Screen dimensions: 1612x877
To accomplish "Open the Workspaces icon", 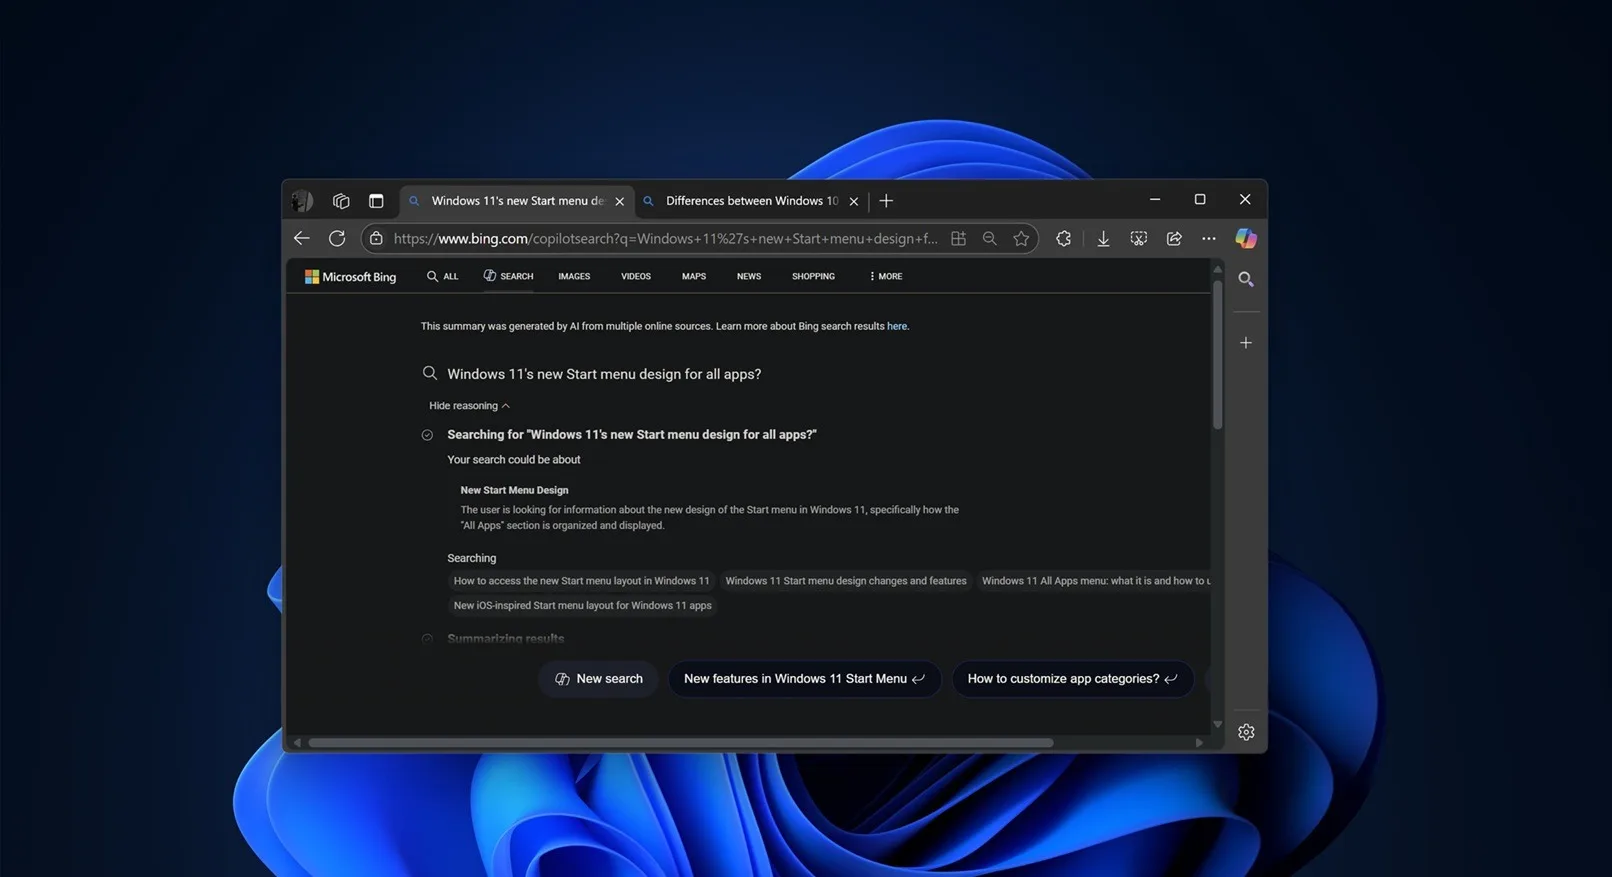I will click(341, 201).
